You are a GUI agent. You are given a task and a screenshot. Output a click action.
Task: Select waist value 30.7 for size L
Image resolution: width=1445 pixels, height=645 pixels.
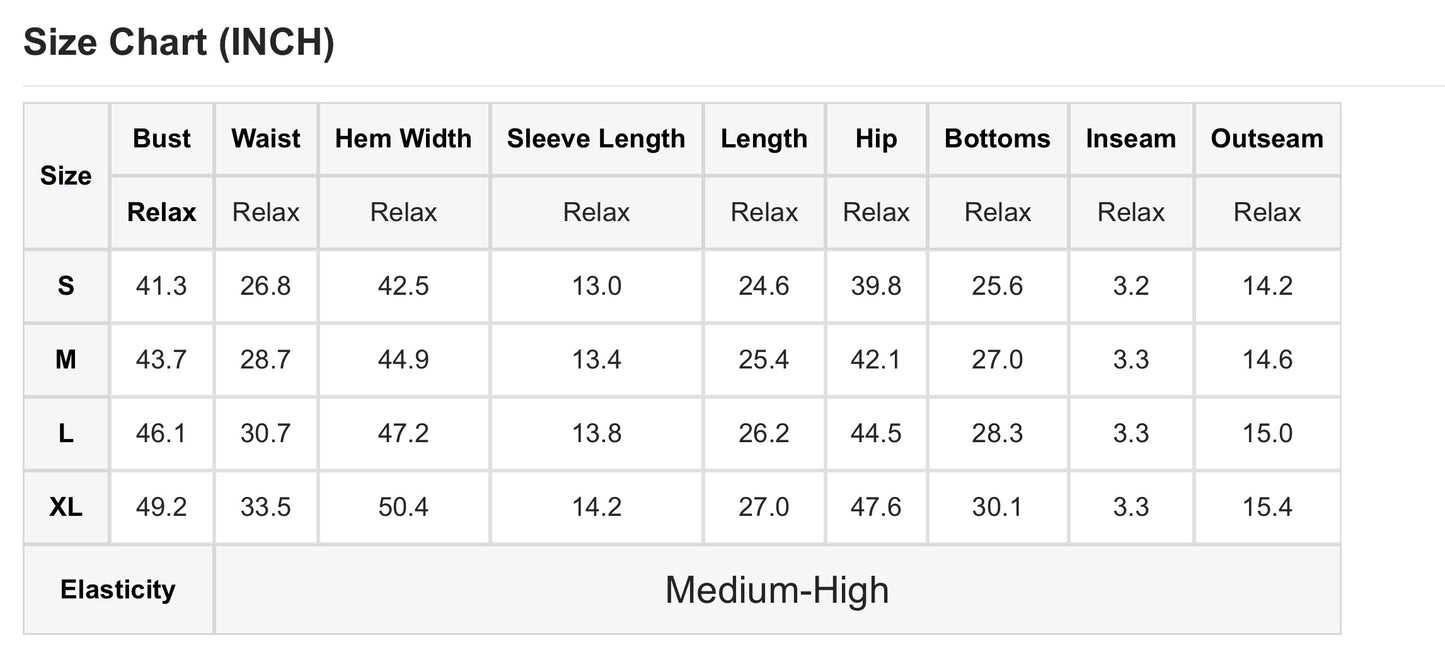click(x=266, y=433)
